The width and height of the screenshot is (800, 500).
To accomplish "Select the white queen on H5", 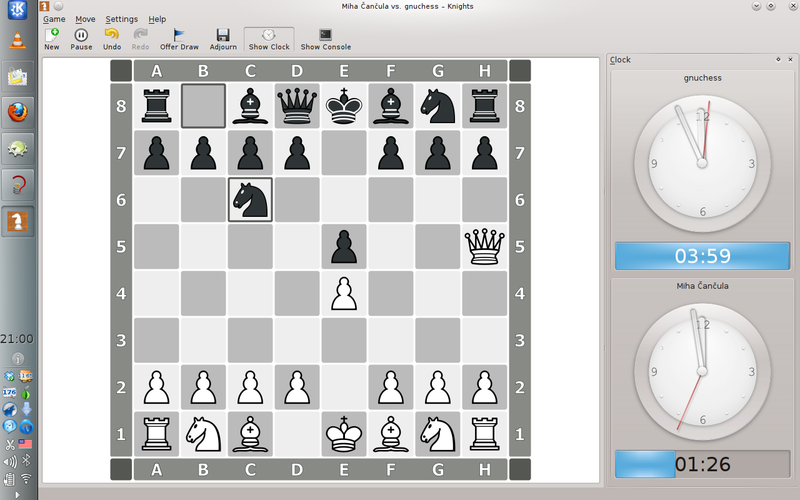I will [x=484, y=246].
